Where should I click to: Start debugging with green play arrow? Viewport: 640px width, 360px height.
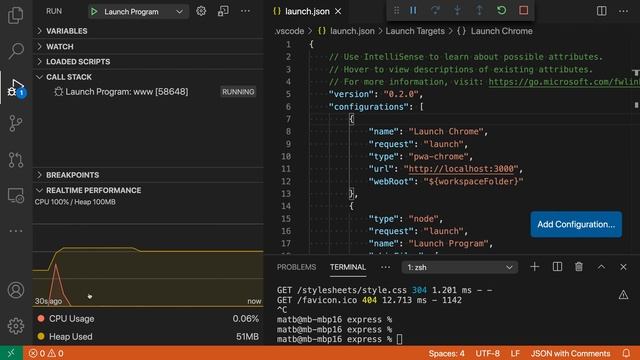94,11
